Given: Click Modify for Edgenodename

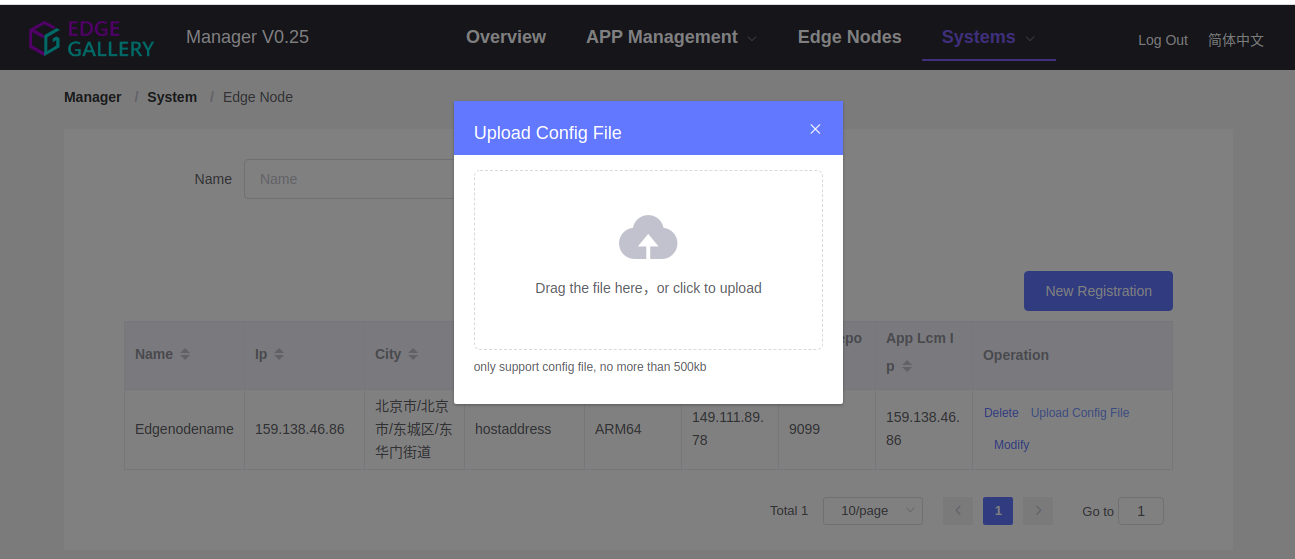Looking at the screenshot, I should pyautogui.click(x=1011, y=445).
